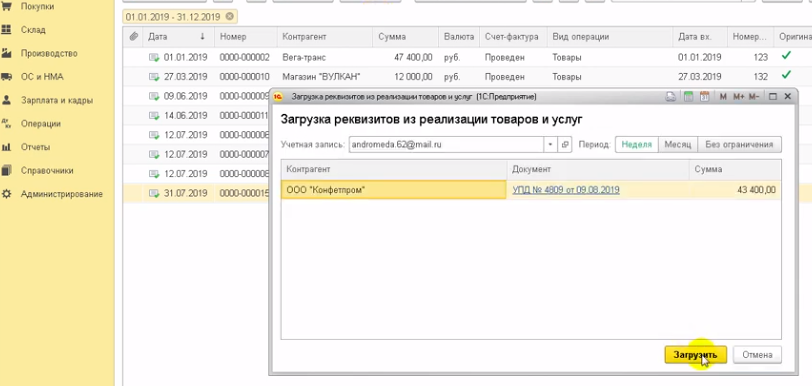Click the truck icon for ОС и НМА
812x386 pixels.
point(7,77)
